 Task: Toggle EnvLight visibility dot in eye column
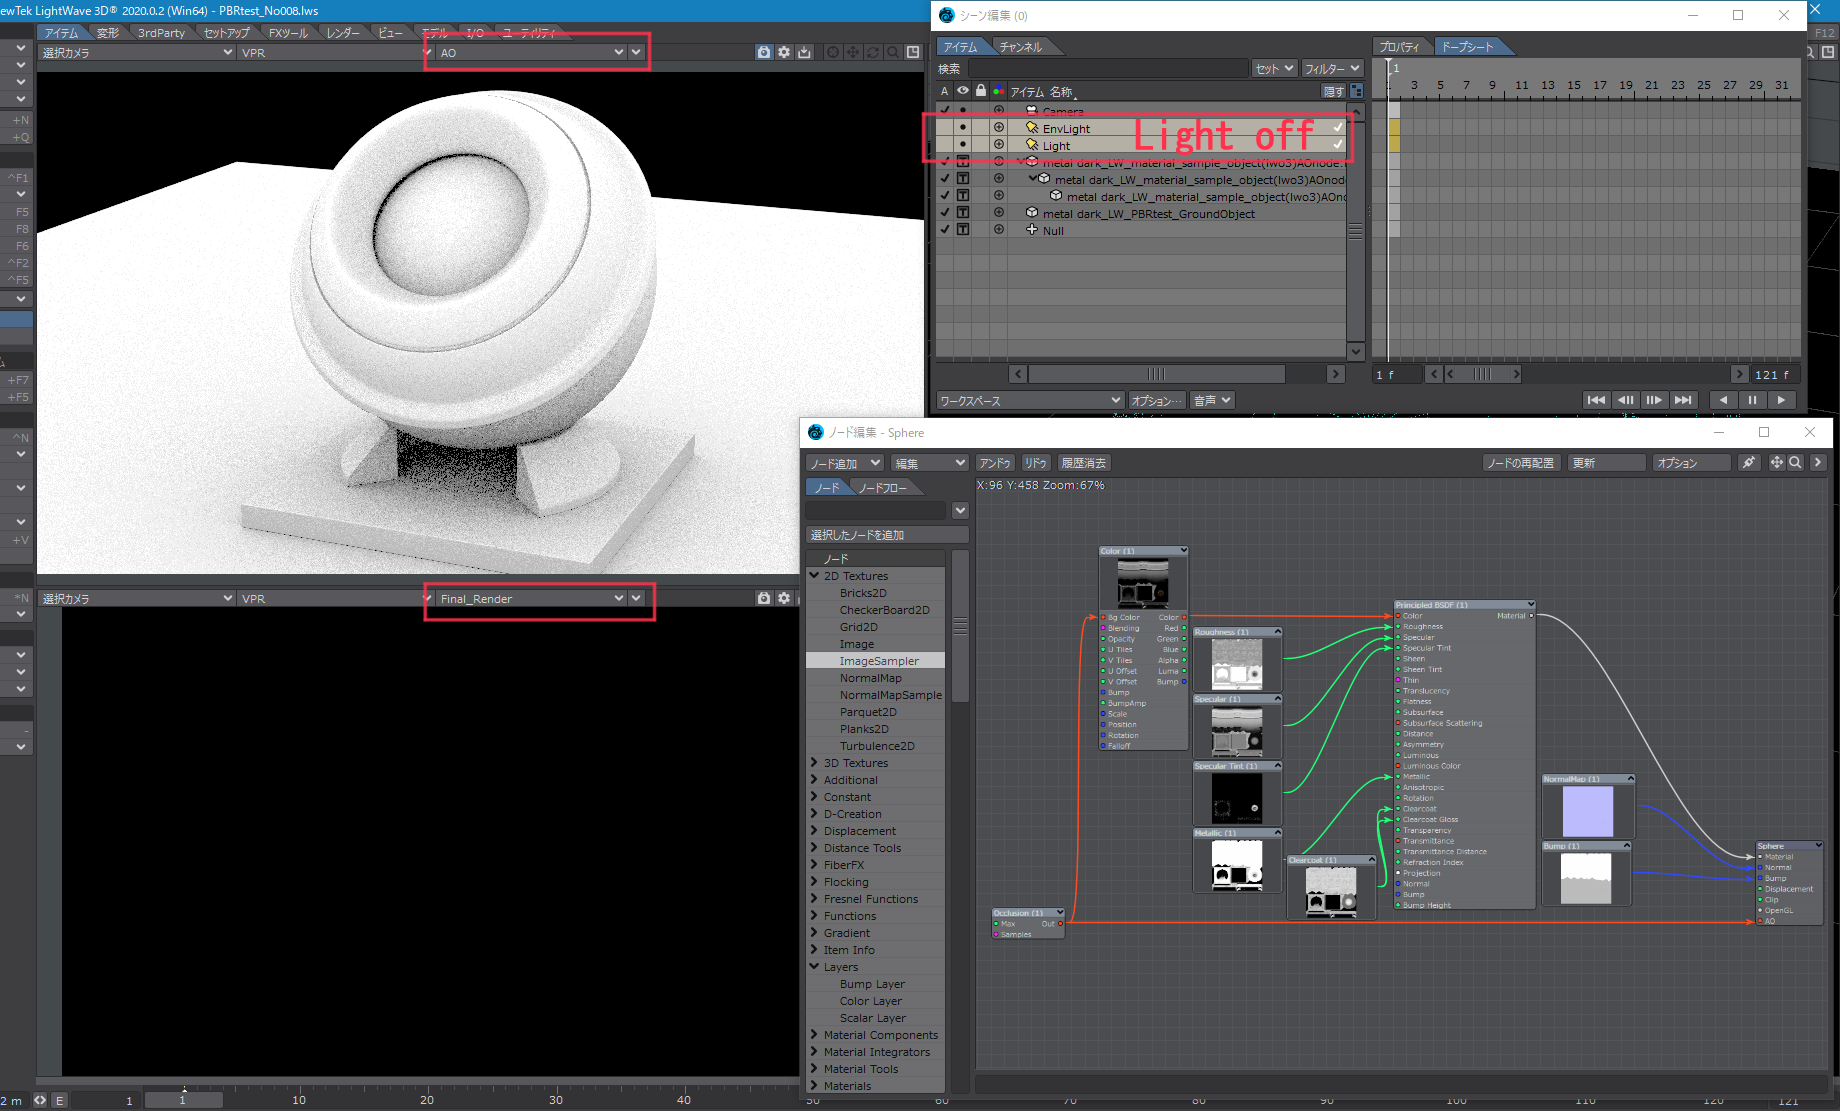pos(962,127)
